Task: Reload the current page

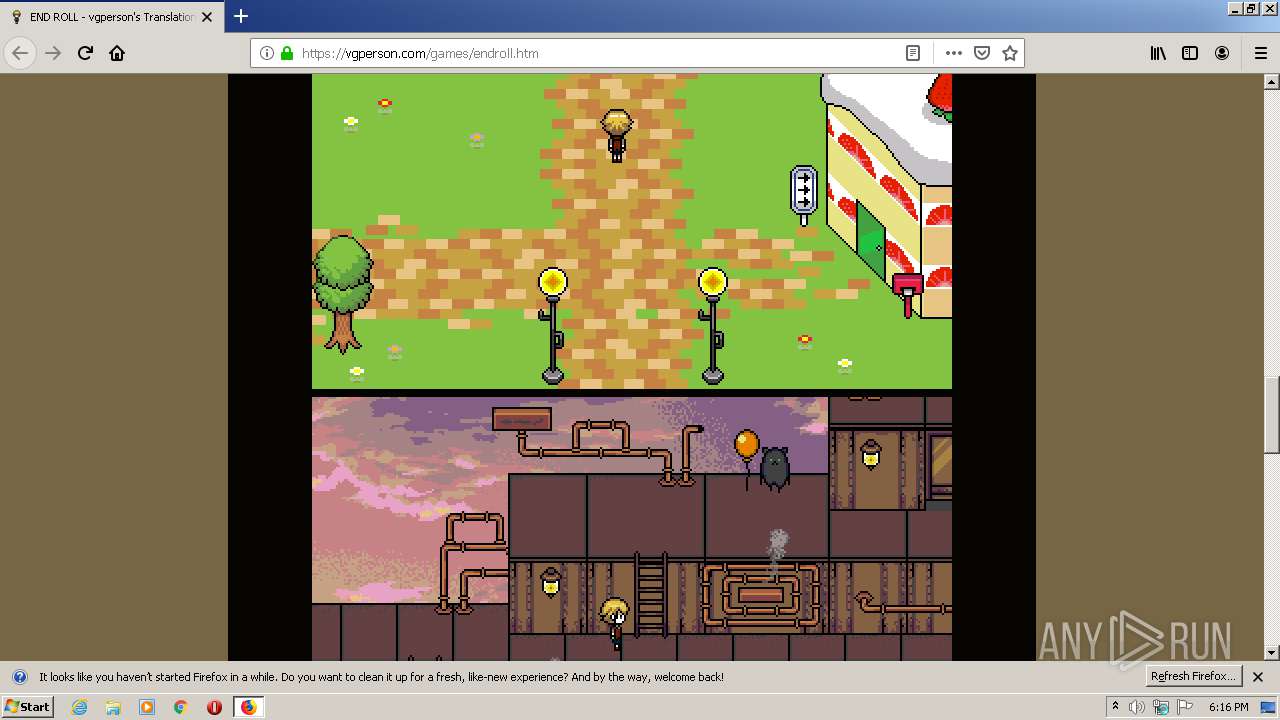Action: pos(85,53)
